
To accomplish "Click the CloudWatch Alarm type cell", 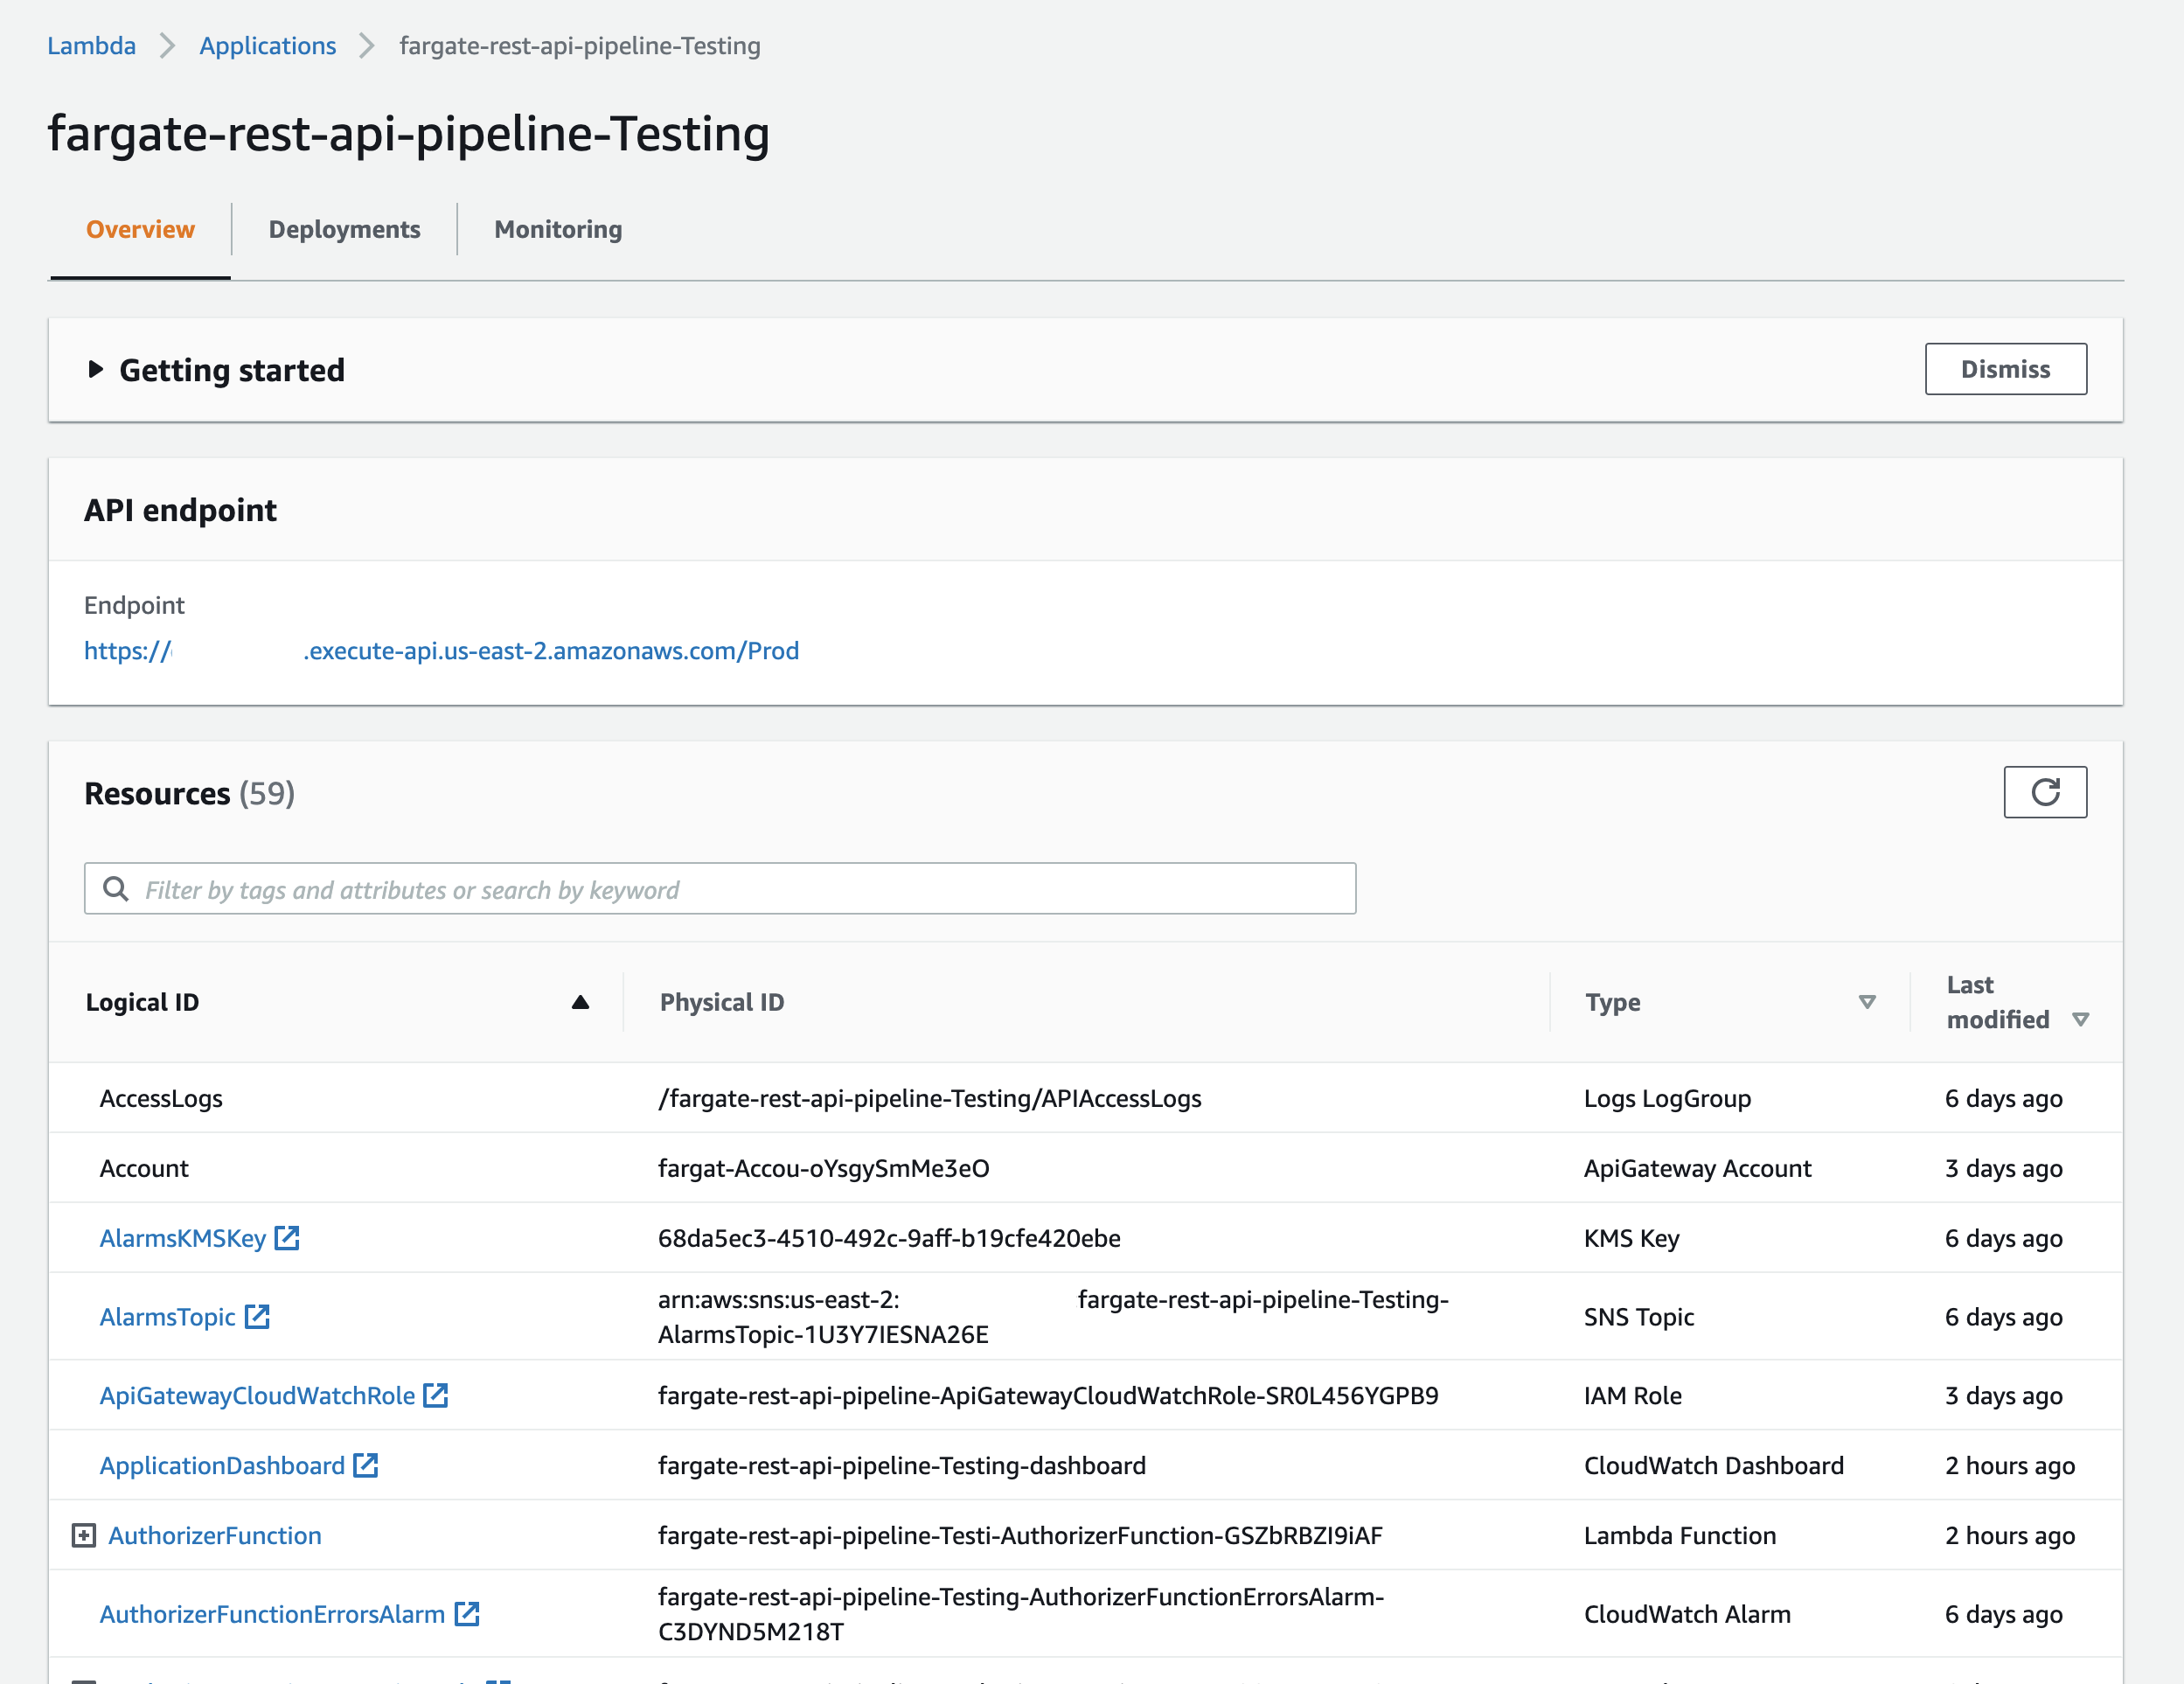I will click(1687, 1613).
